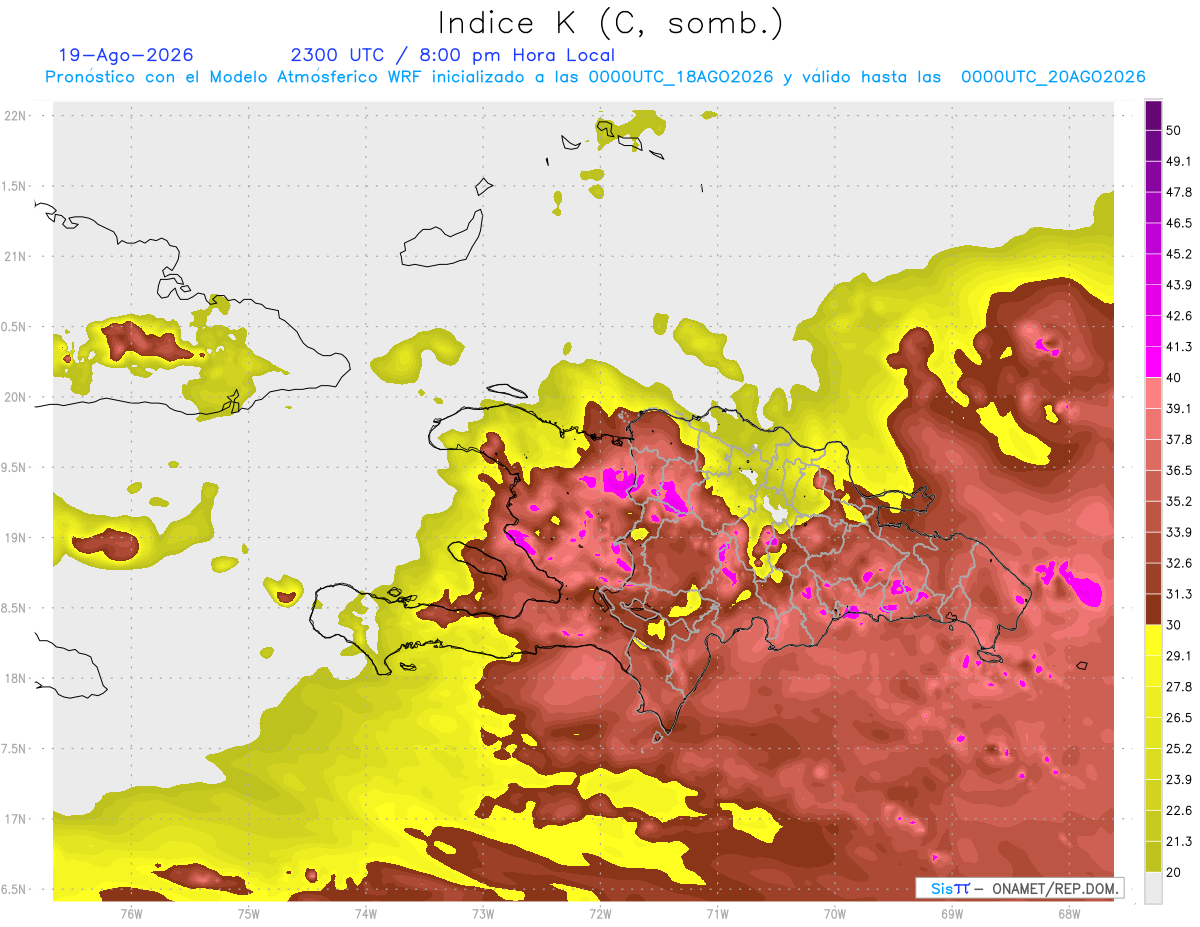The image size is (1200, 927).
Task: Click the SisTT ONAMET/REP.DOM. logo box
Action: 1019,888
